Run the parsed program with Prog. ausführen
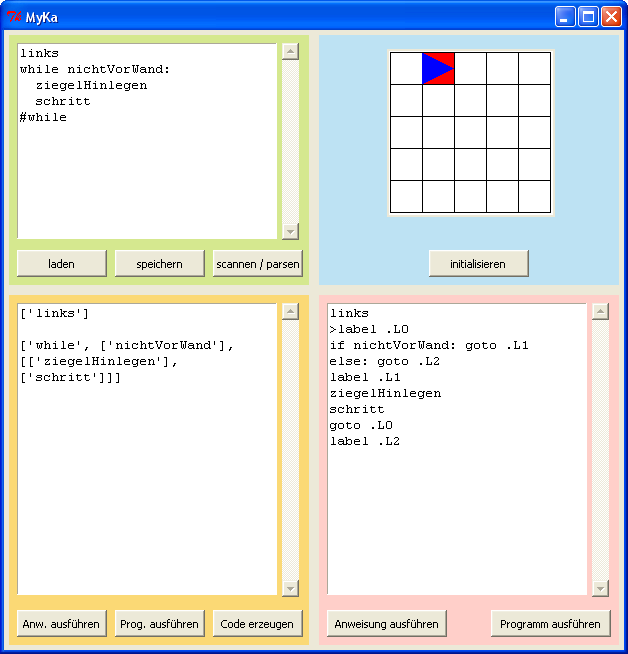 pyautogui.click(x=160, y=624)
